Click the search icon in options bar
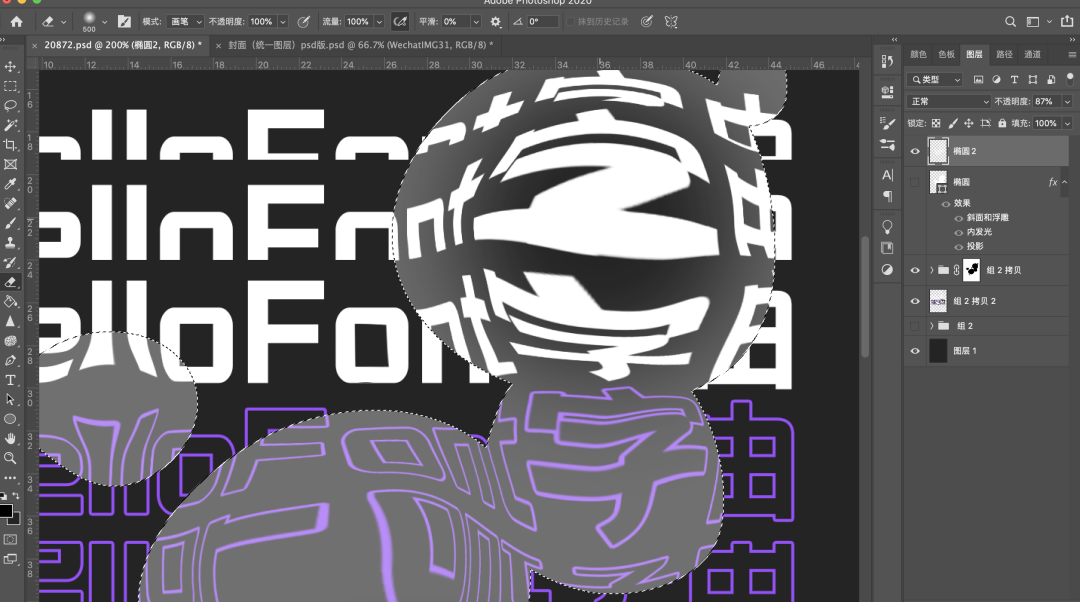Image resolution: width=1080 pixels, height=602 pixels. 1010,21
